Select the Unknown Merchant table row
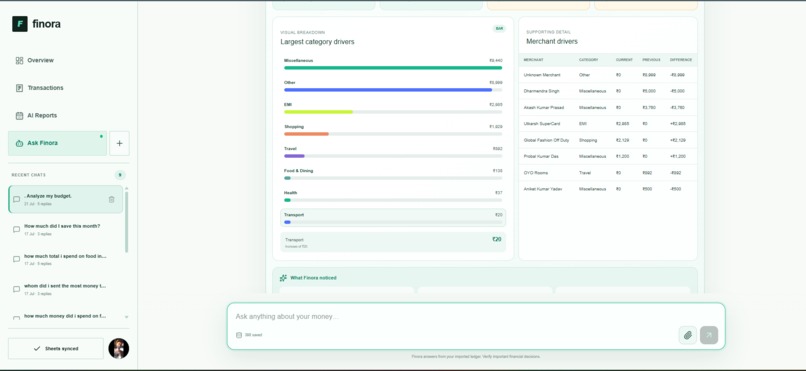806x371 pixels. pyautogui.click(x=608, y=75)
